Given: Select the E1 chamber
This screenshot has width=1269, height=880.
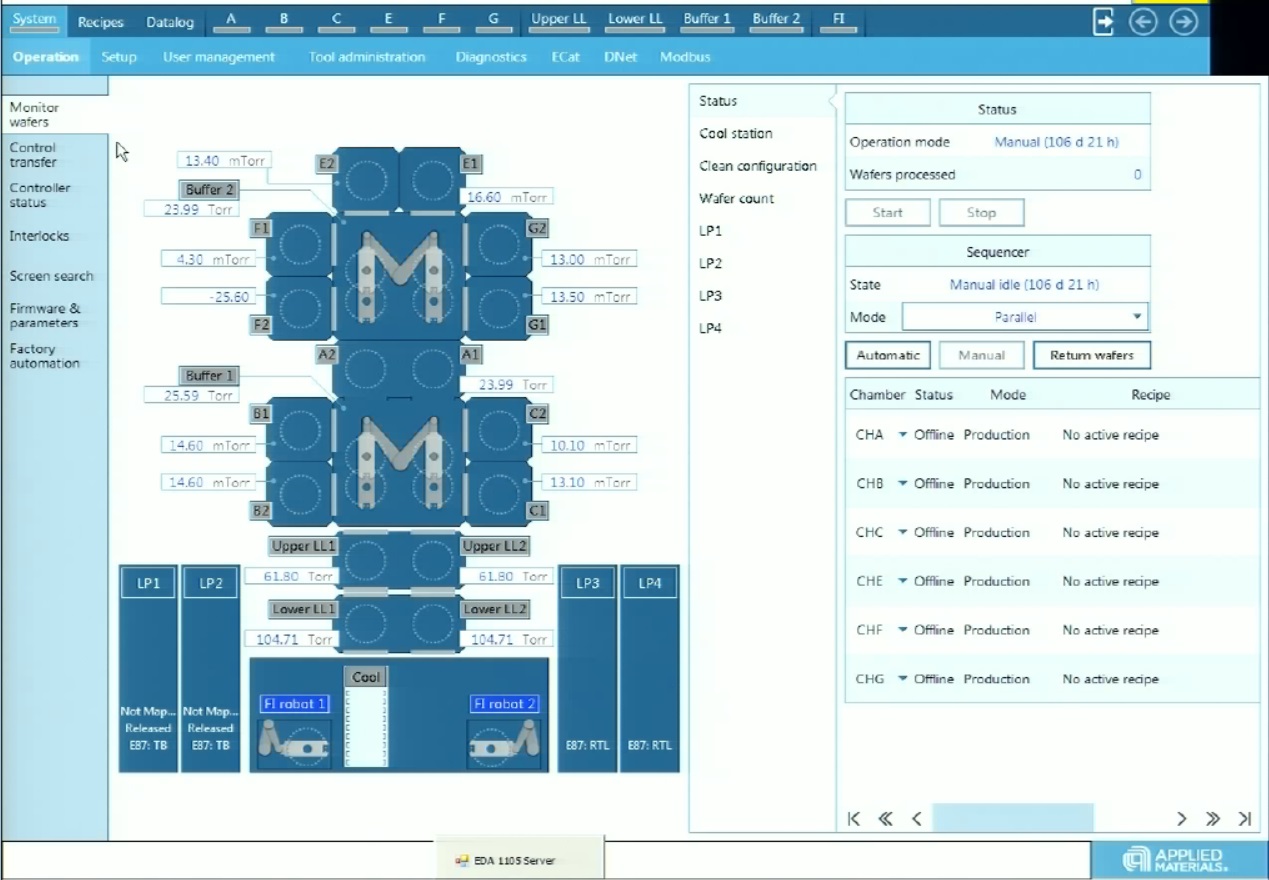Looking at the screenshot, I should 431,180.
